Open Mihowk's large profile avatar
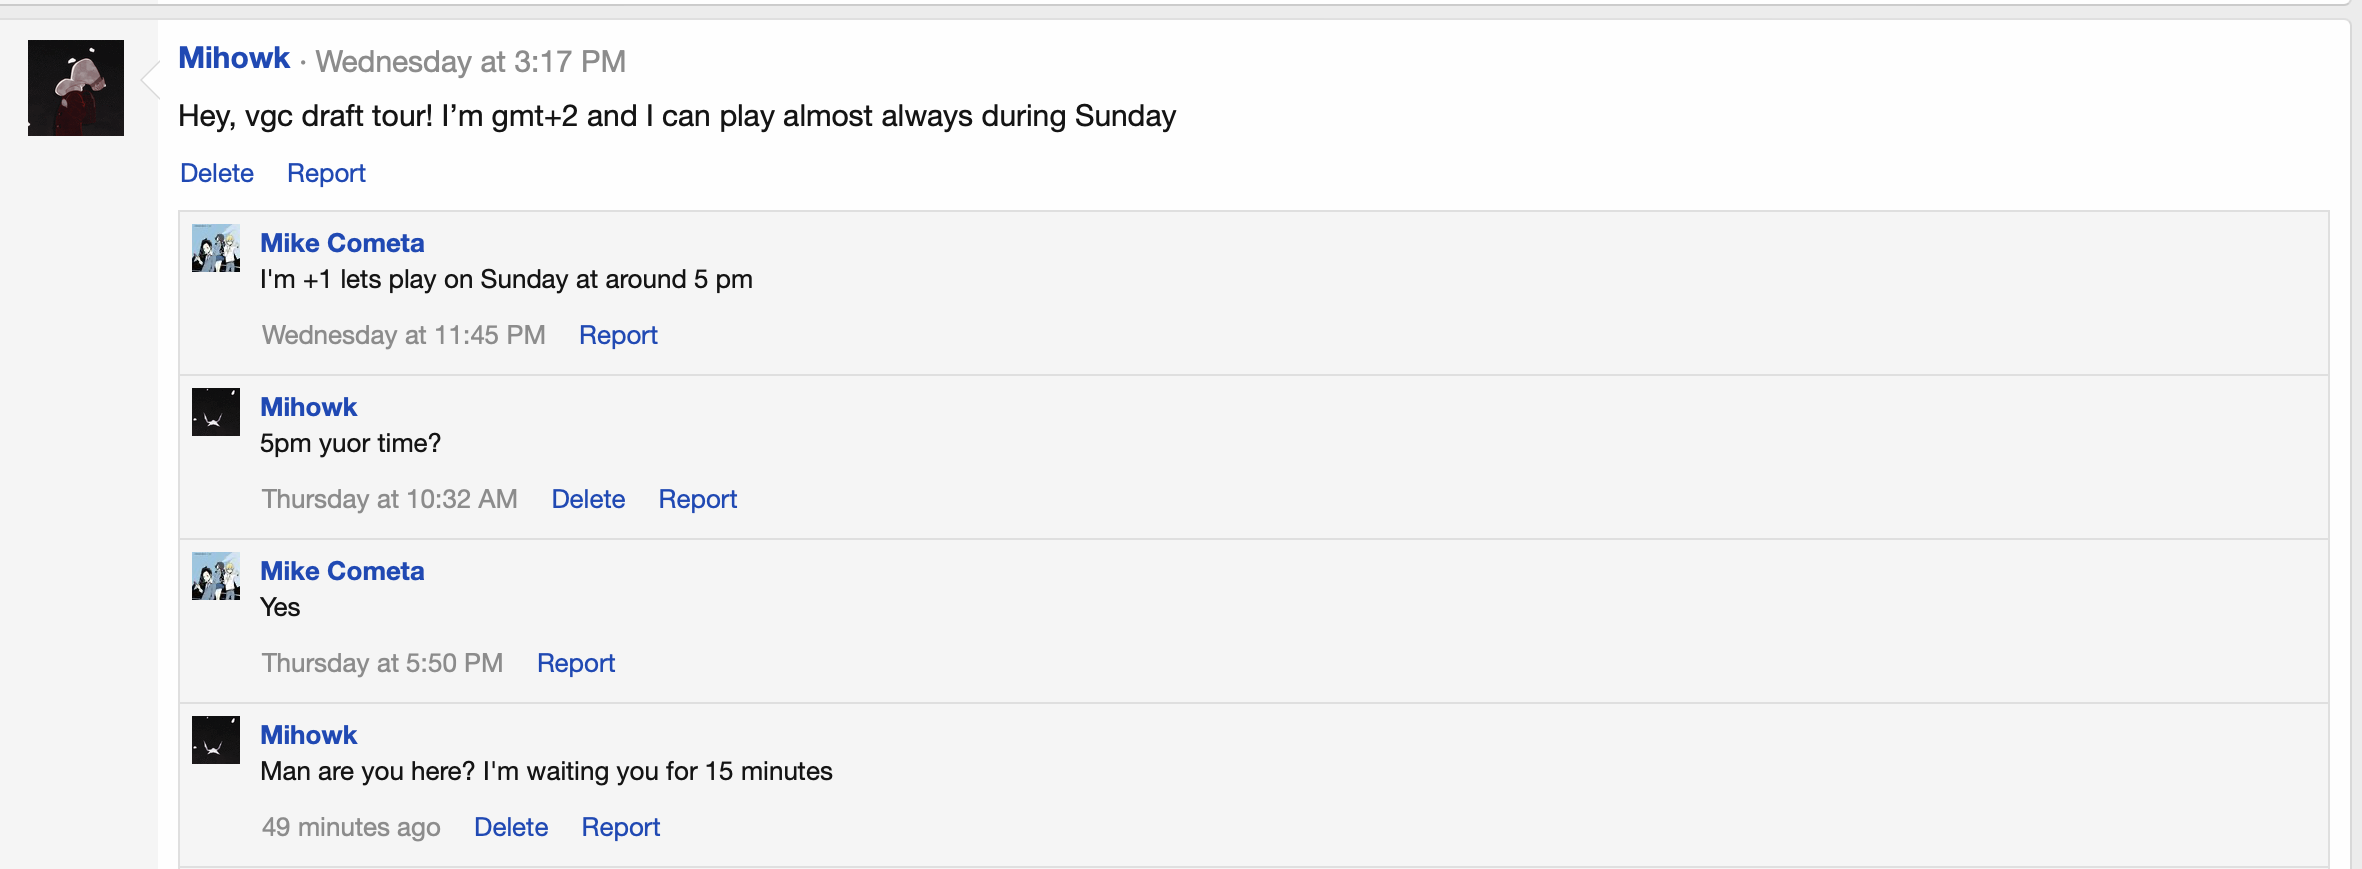Screen dimensions: 2362x869 pyautogui.click(x=76, y=88)
